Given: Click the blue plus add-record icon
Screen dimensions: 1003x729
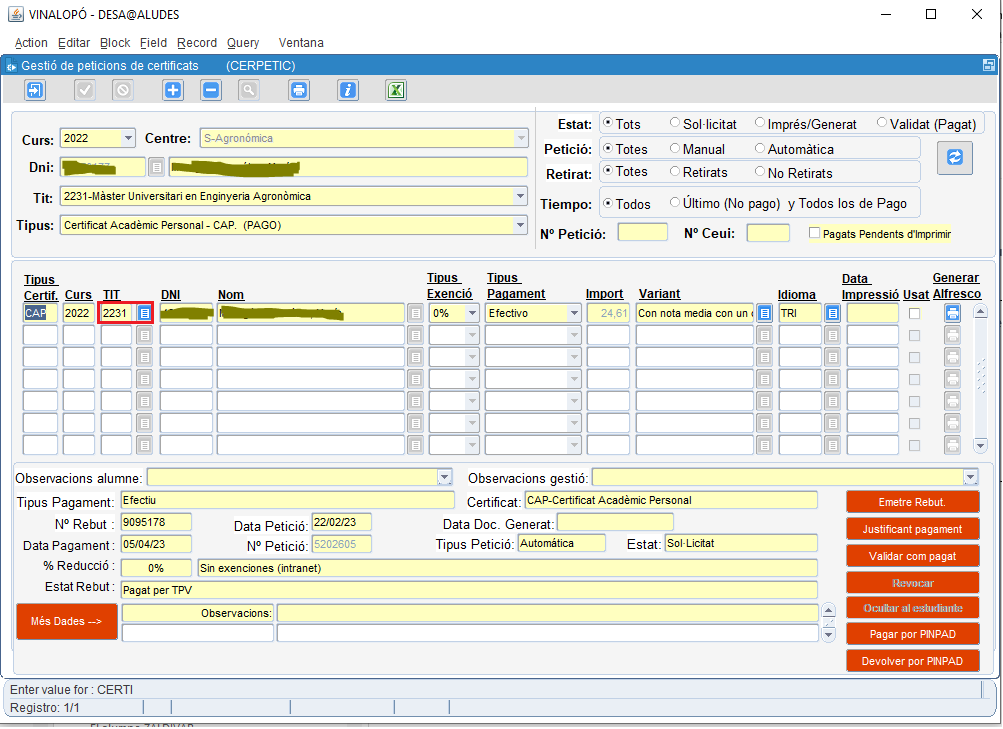Looking at the screenshot, I should tap(173, 90).
